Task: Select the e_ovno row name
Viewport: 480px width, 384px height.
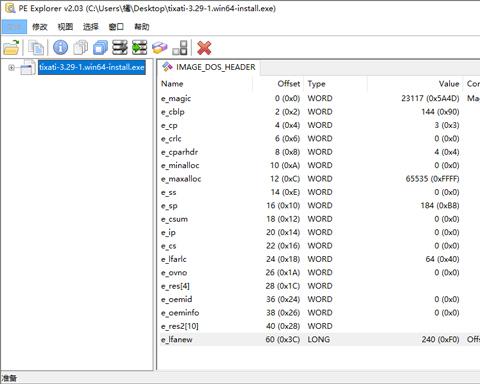Action: (x=174, y=273)
